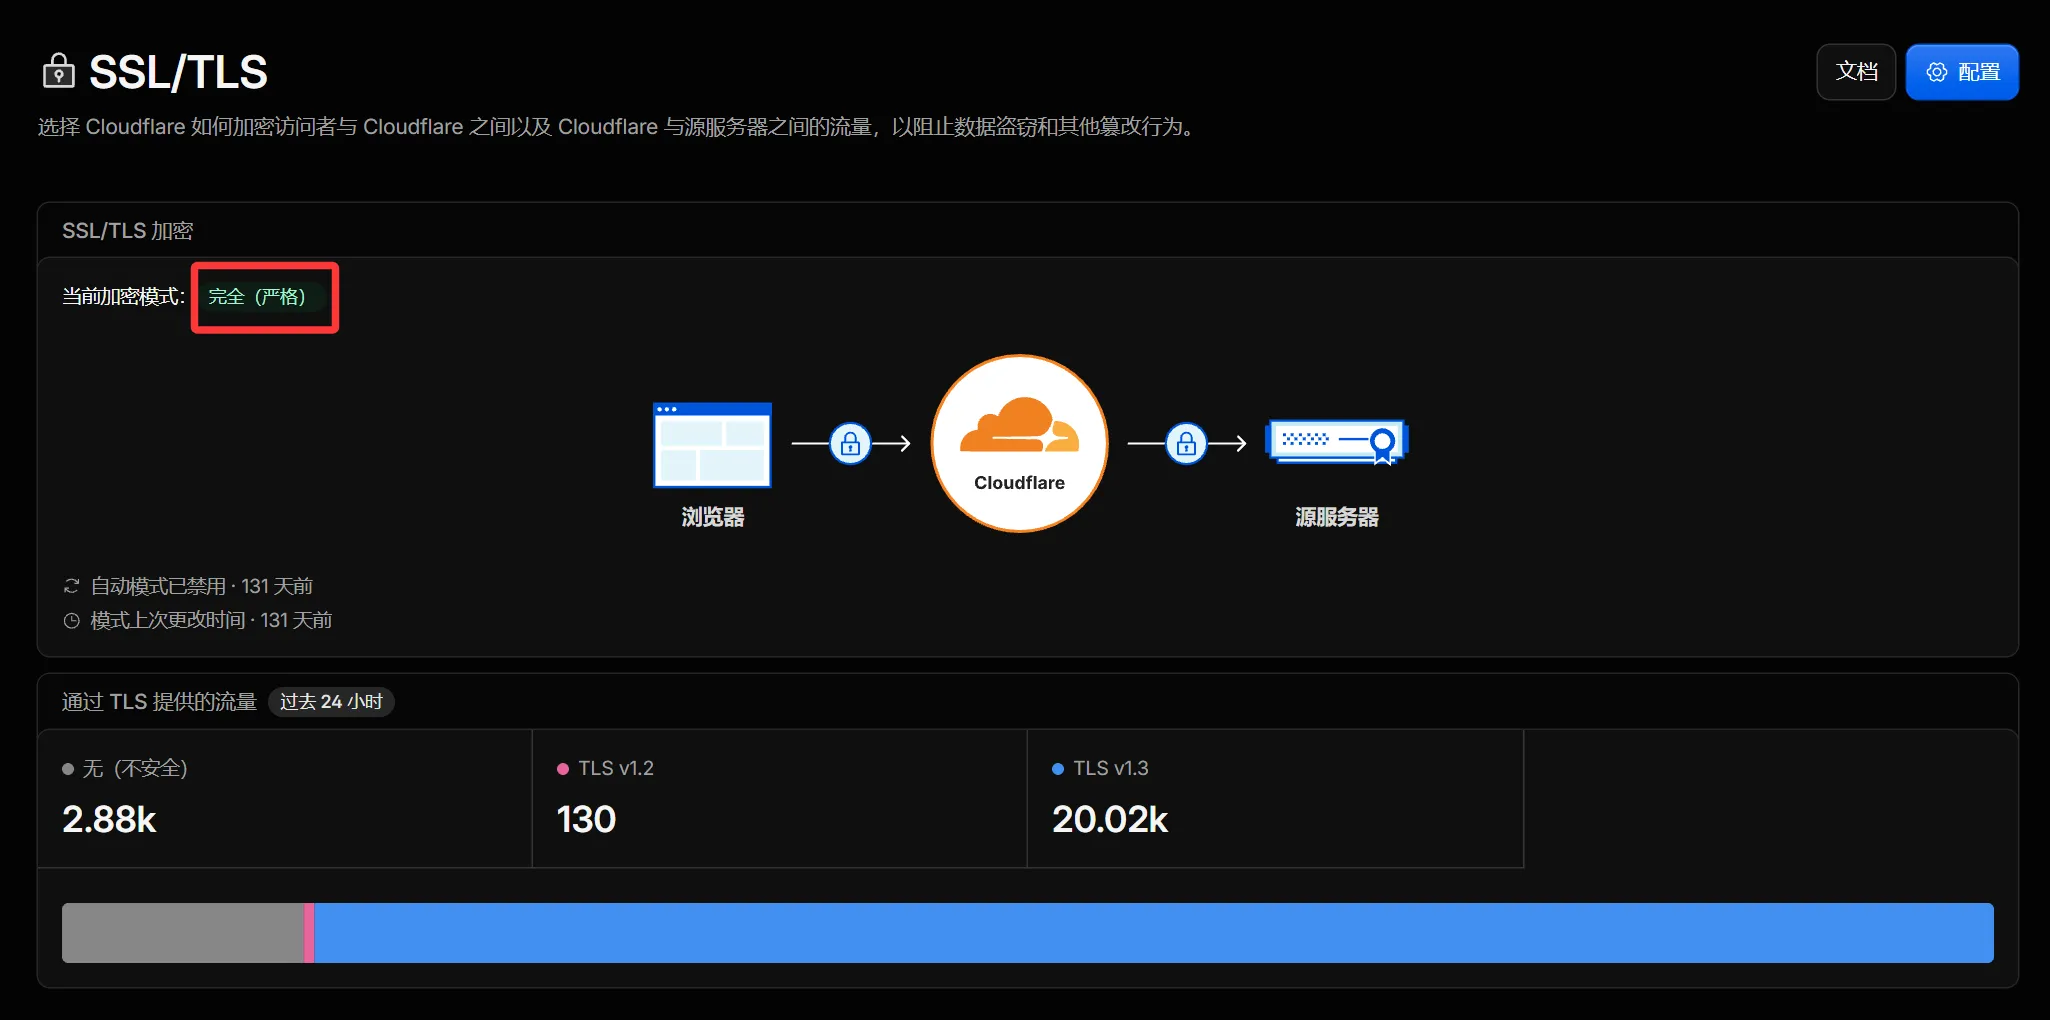This screenshot has width=2050, height=1020.
Task: Click the SSL/TLS padlock icon beside the title
Action: point(58,72)
